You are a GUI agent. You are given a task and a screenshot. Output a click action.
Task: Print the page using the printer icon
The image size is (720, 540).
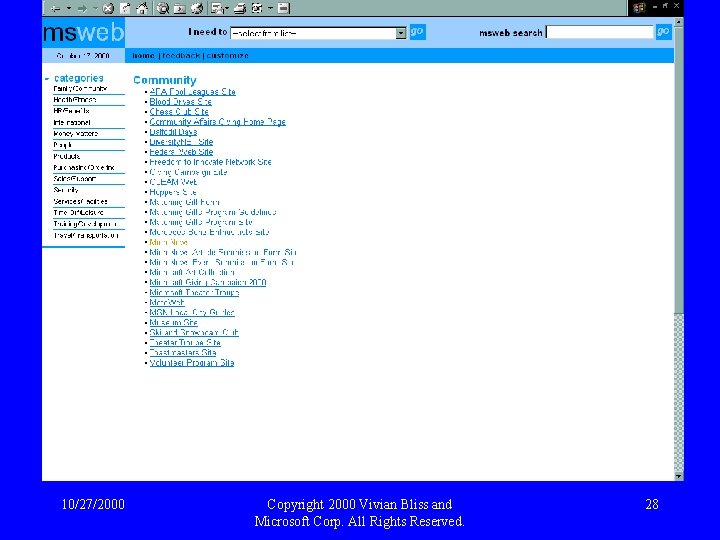[x=239, y=8]
